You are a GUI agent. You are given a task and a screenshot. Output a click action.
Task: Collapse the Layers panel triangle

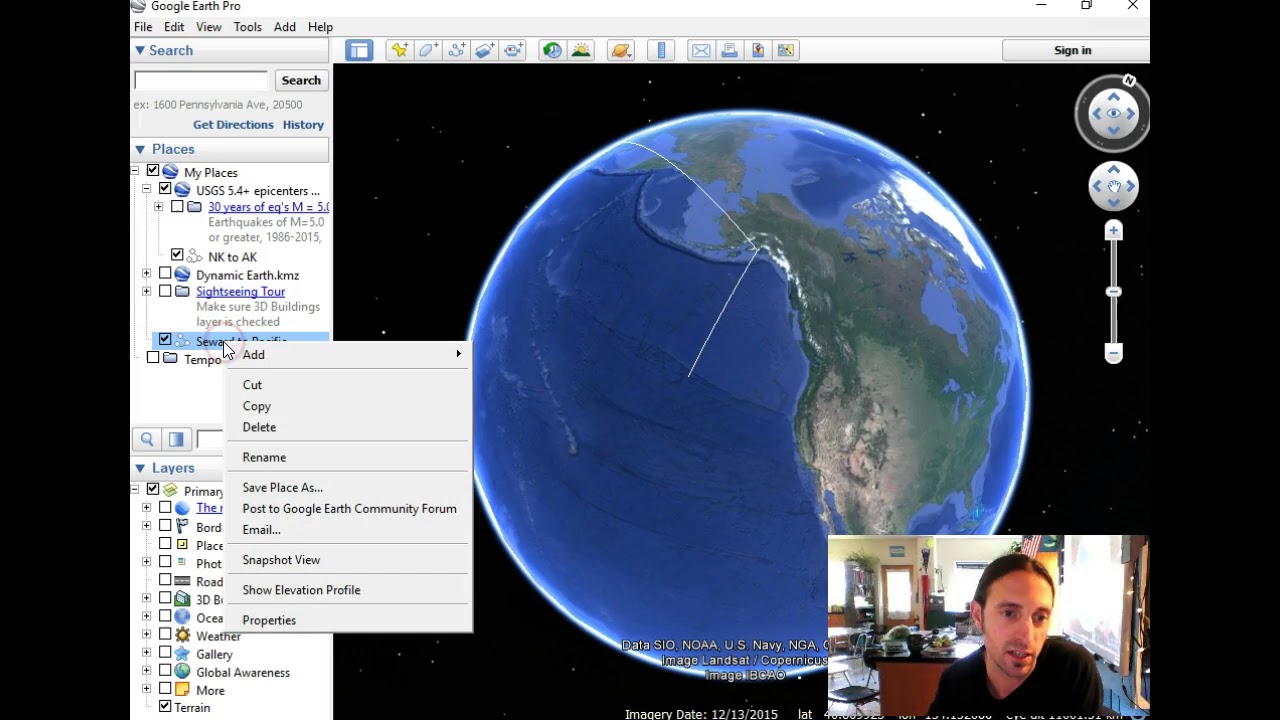(x=140, y=468)
